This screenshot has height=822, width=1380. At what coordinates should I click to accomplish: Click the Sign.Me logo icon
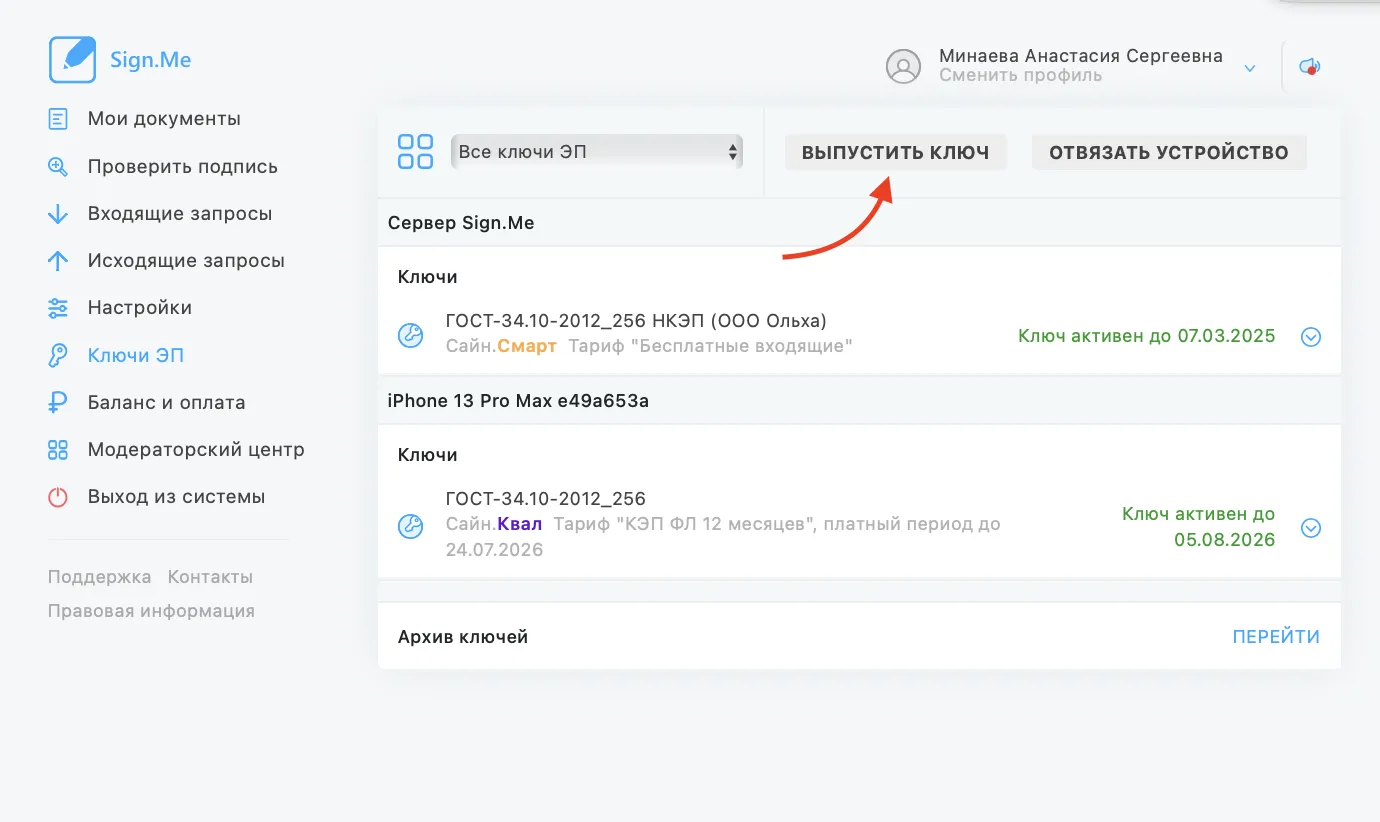(x=72, y=60)
